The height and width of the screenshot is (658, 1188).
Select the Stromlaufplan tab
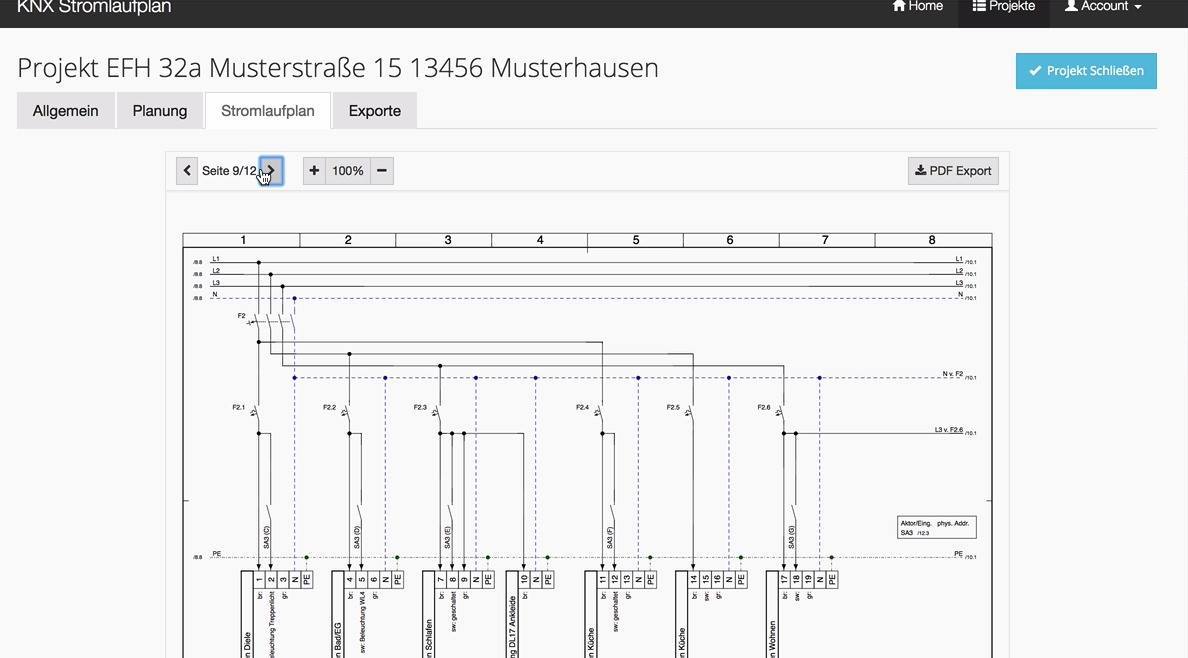click(267, 111)
